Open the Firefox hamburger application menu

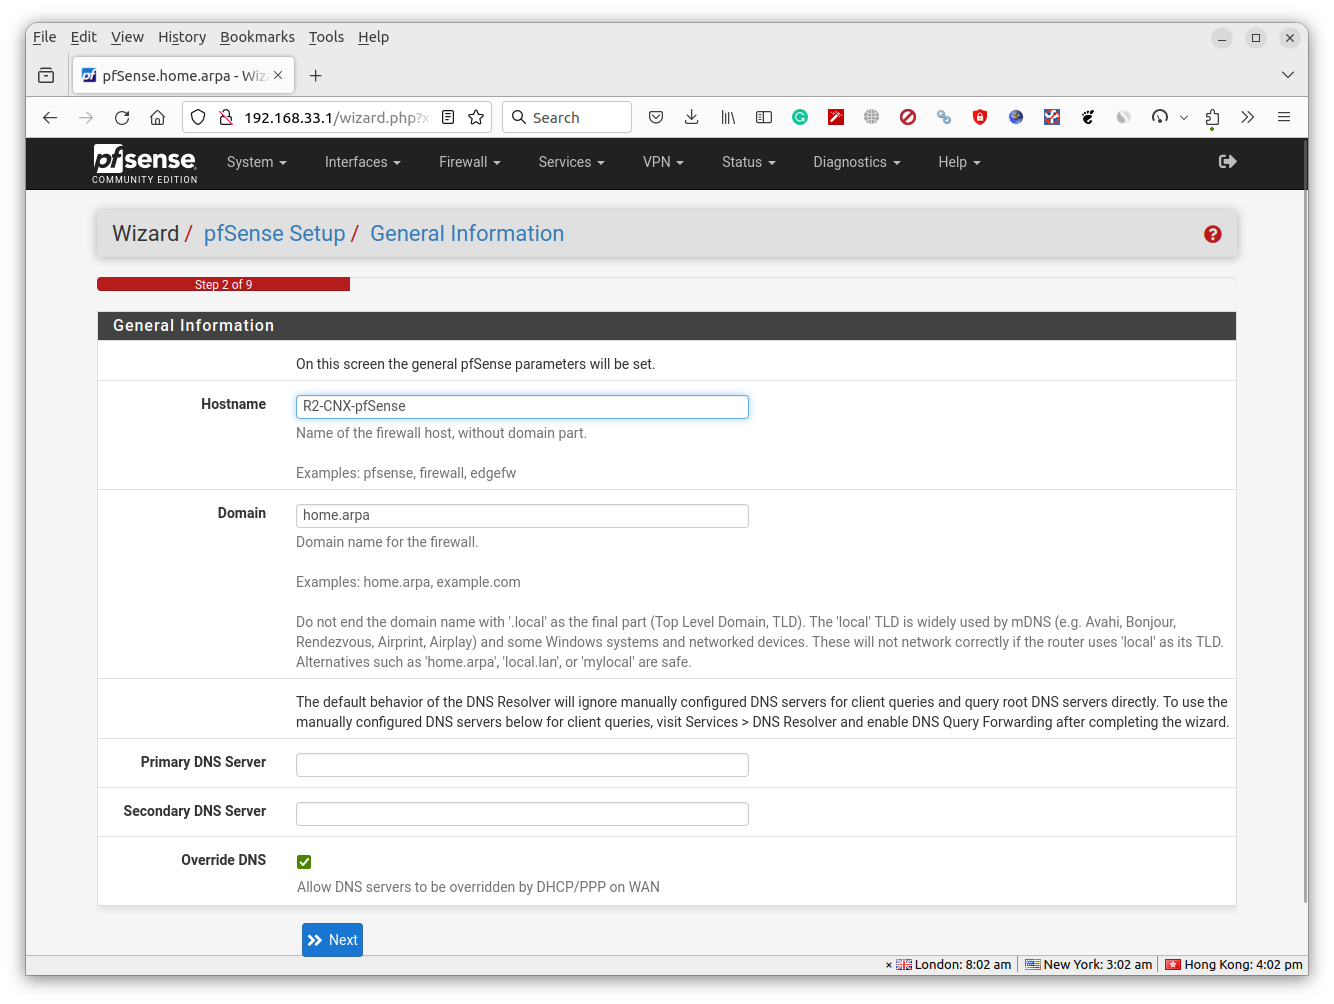tap(1284, 117)
